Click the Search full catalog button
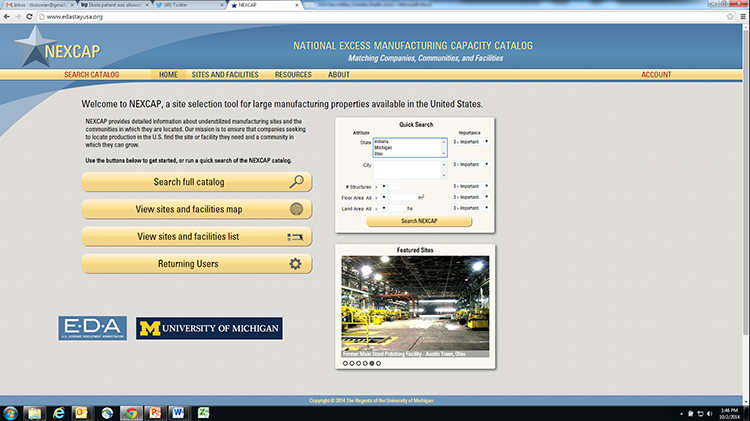The height and width of the screenshot is (421, 750). pos(197,182)
